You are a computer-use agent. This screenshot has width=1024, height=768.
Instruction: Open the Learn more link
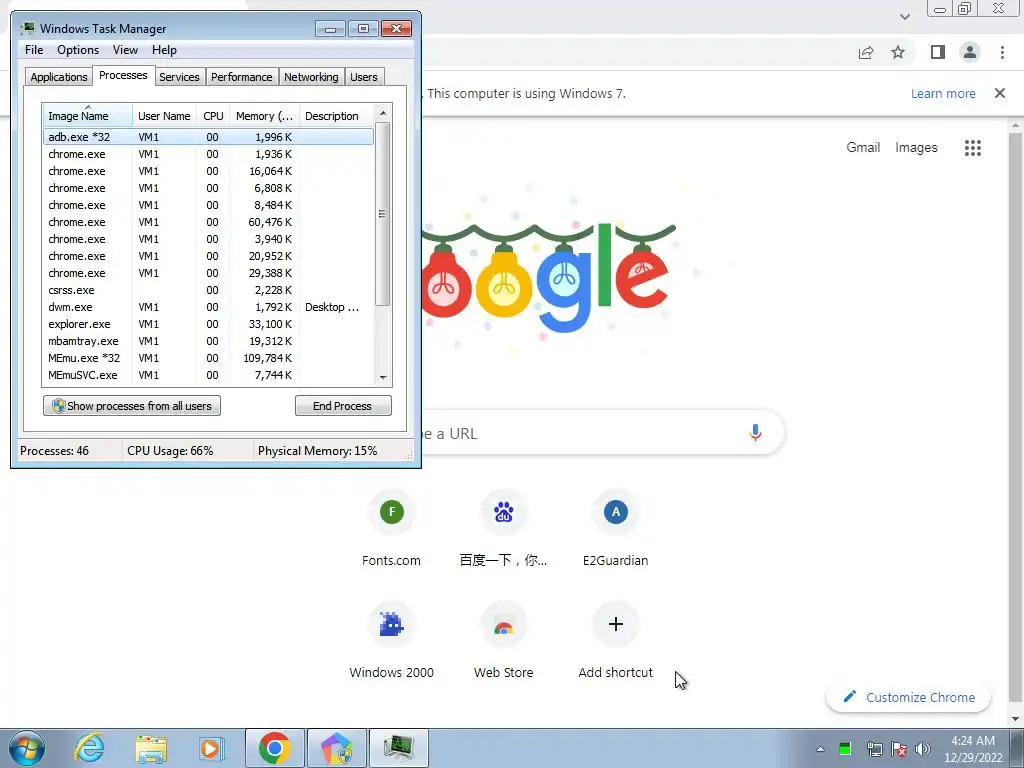(943, 93)
